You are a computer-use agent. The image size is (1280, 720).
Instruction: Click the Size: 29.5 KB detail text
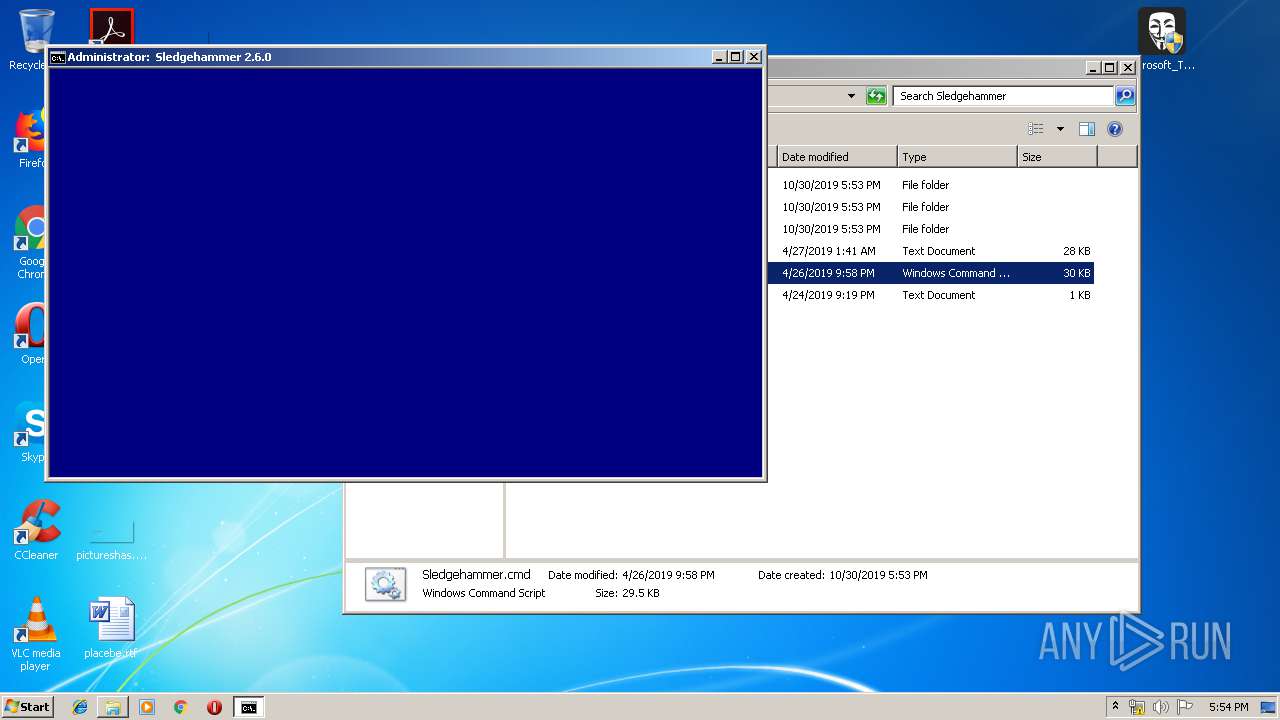(627, 593)
